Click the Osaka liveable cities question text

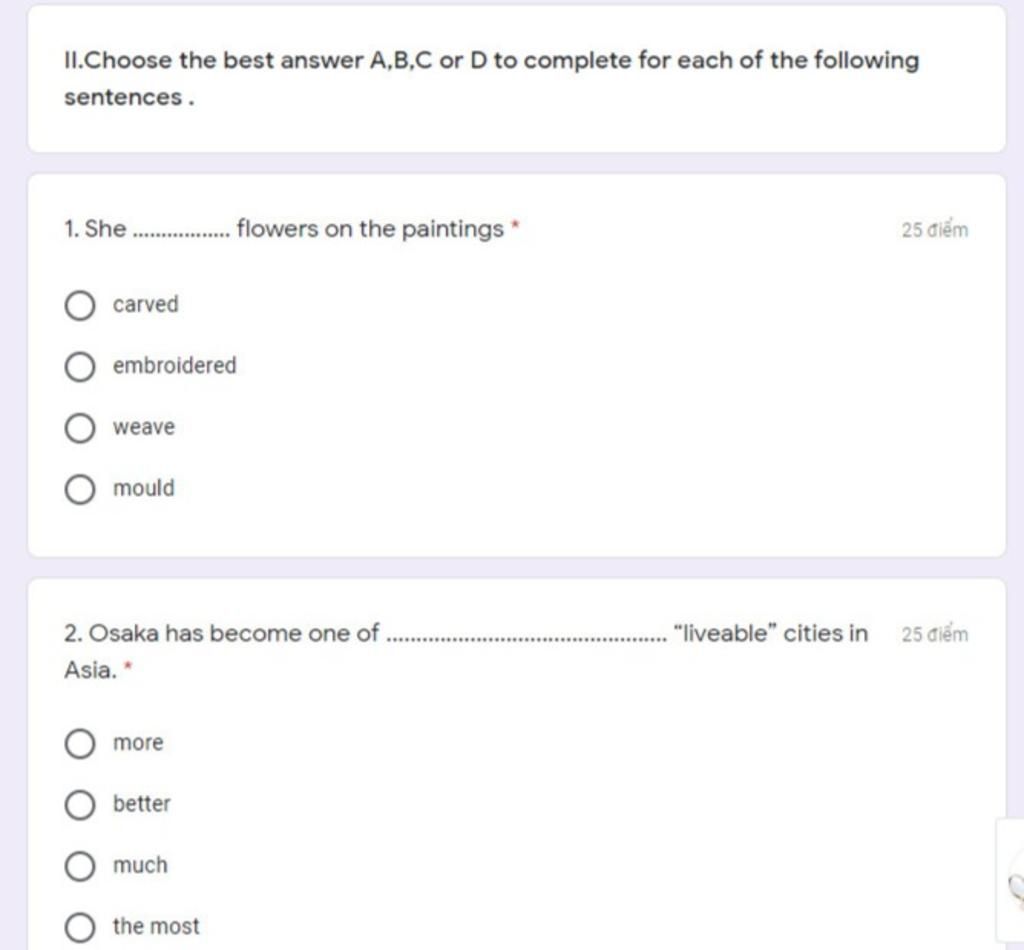pos(466,652)
